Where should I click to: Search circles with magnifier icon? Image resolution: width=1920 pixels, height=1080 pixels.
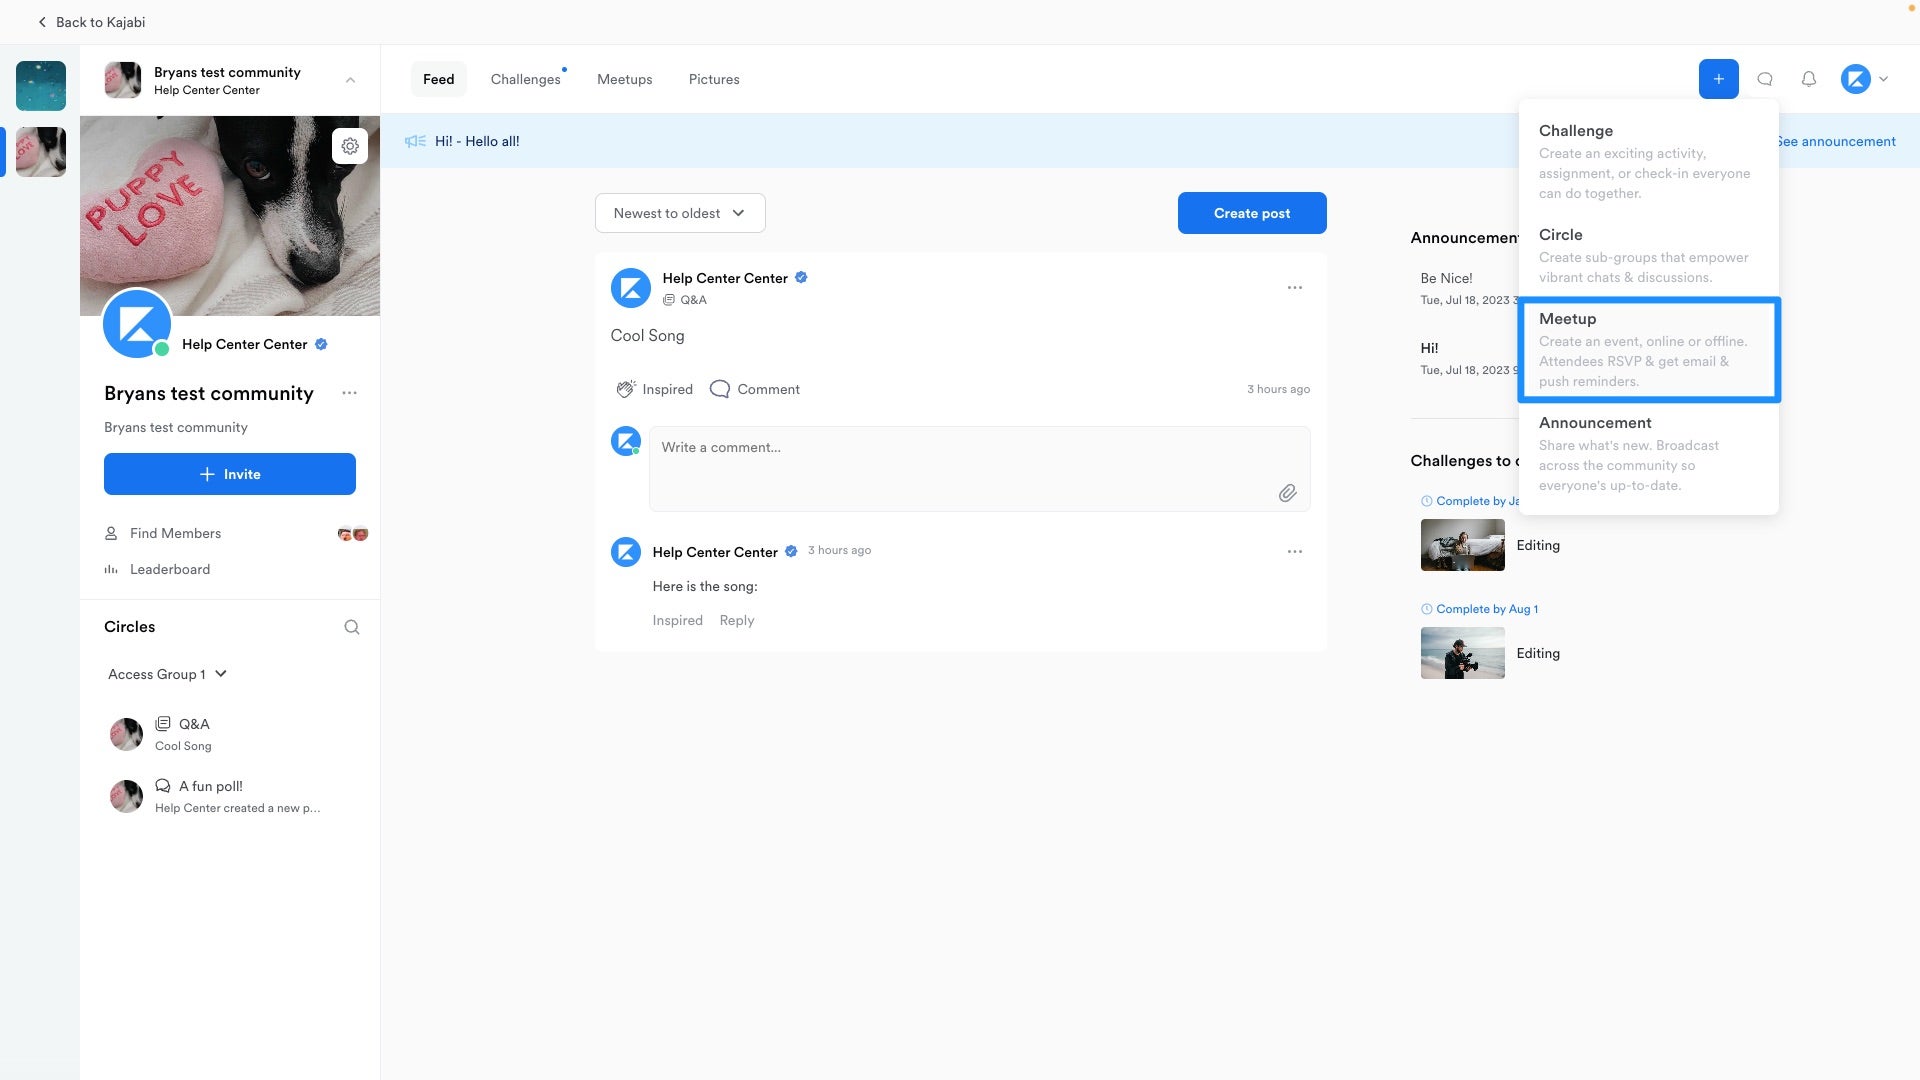pyautogui.click(x=352, y=627)
